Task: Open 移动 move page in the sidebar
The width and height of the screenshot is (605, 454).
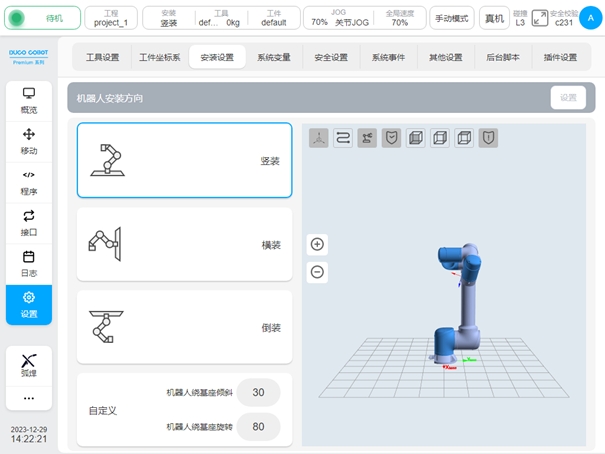Action: 29,141
